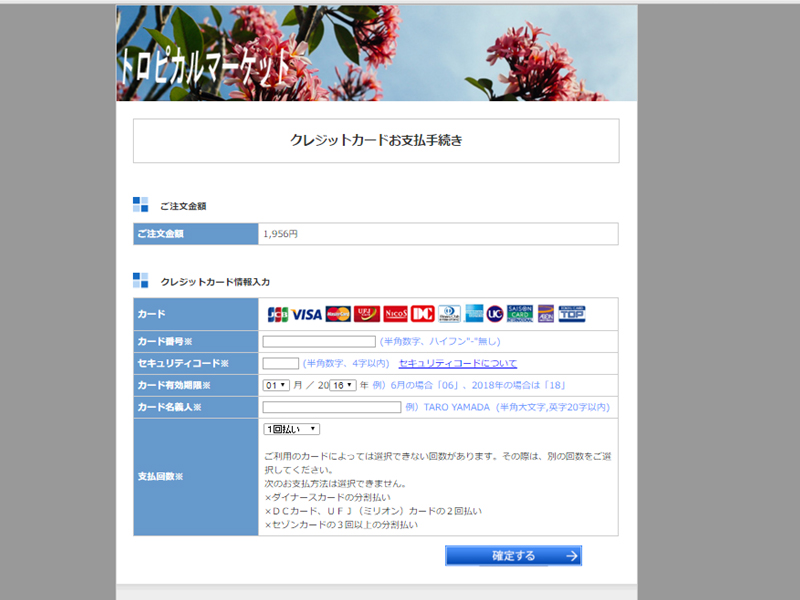Image resolution: width=800 pixels, height=600 pixels.
Task: Focus the カード名義人 input field
Action: click(x=332, y=407)
